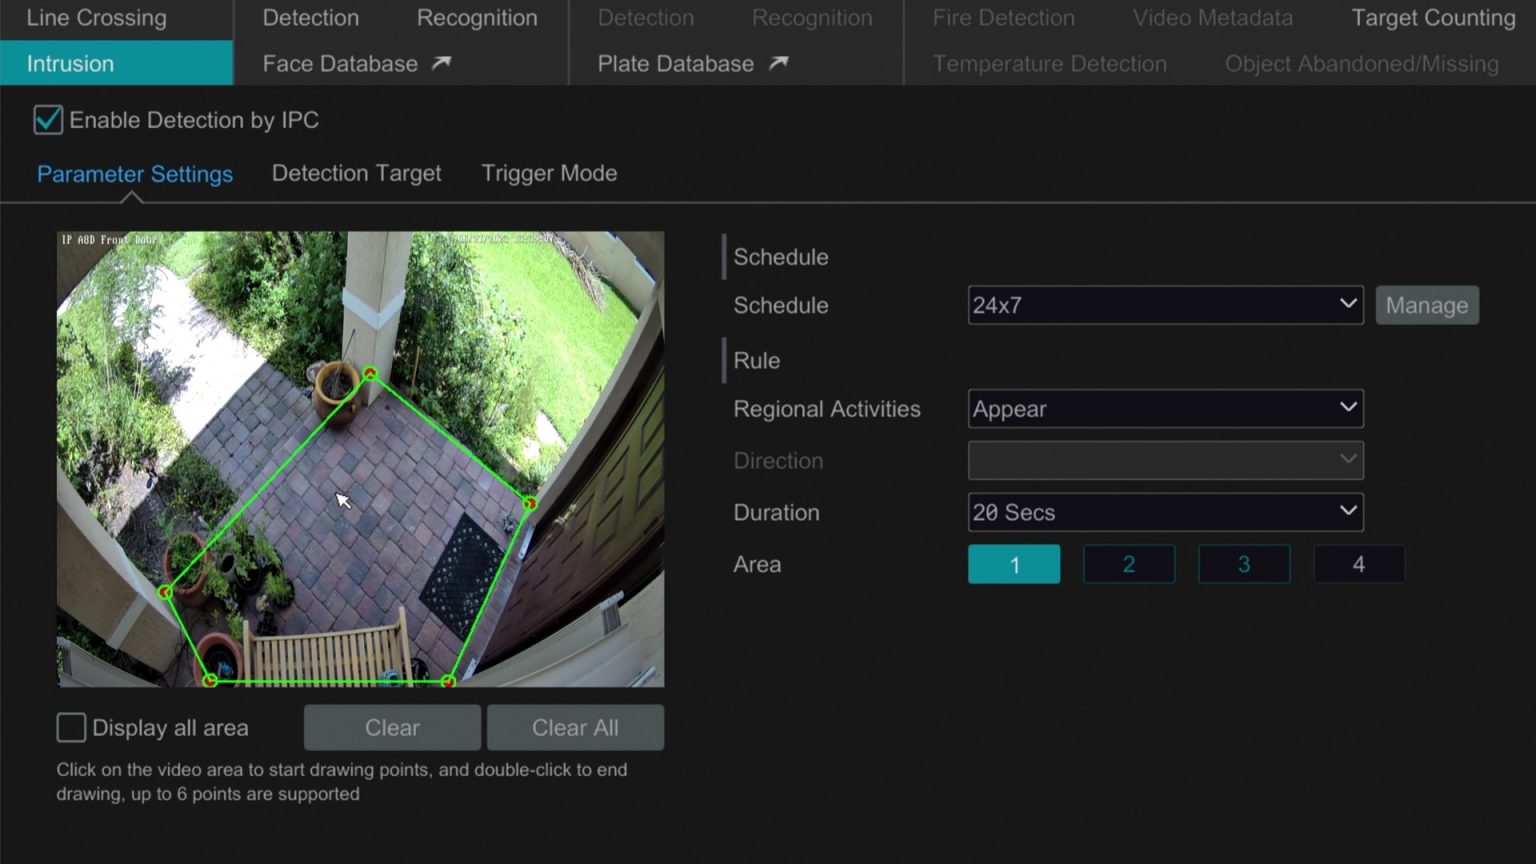1536x864 pixels.
Task: Click Clear All to remove all areas
Action: coord(575,727)
